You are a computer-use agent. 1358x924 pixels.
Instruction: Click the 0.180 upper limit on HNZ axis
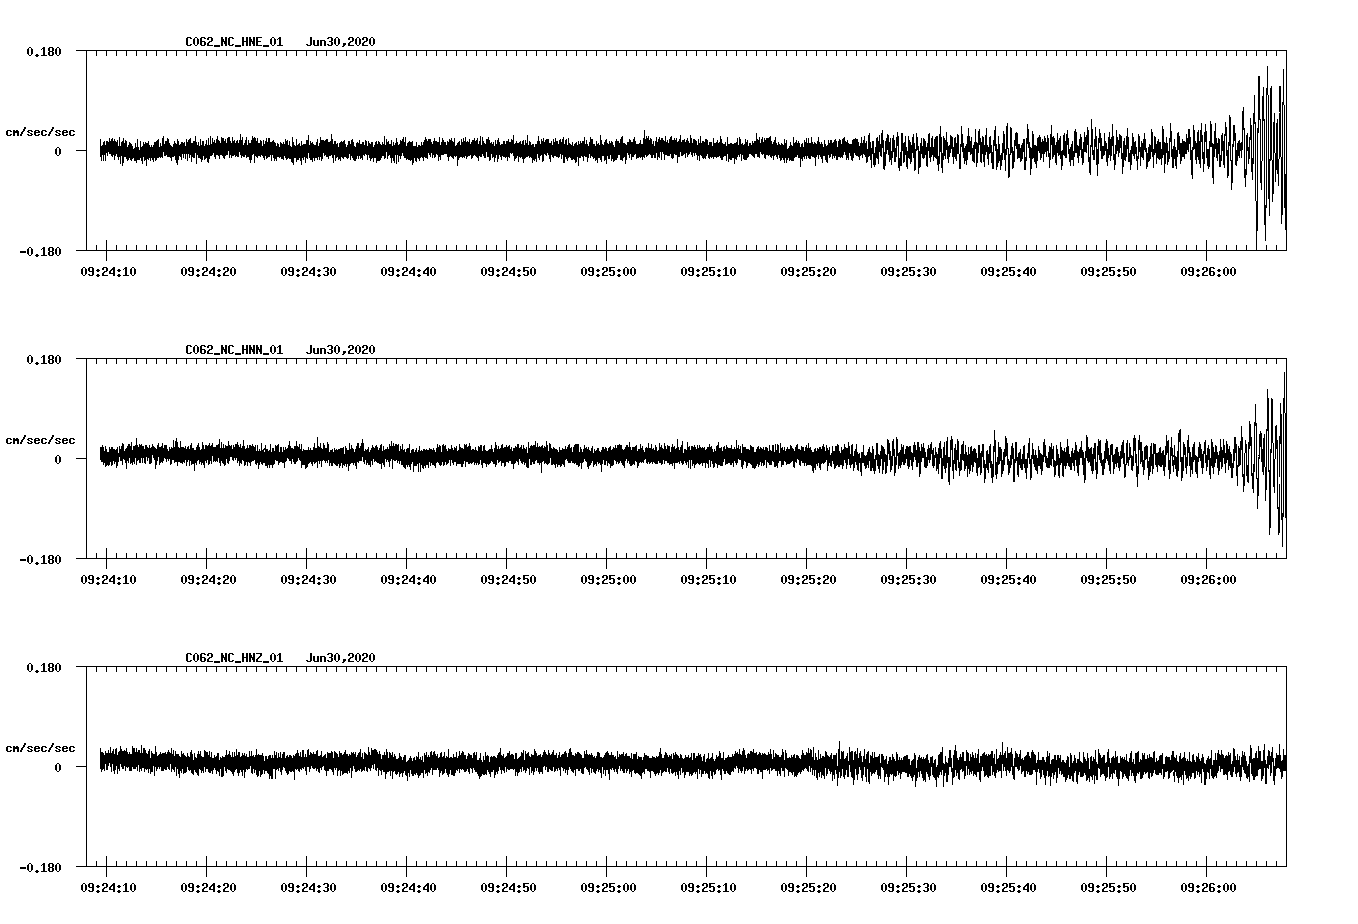tap(43, 668)
